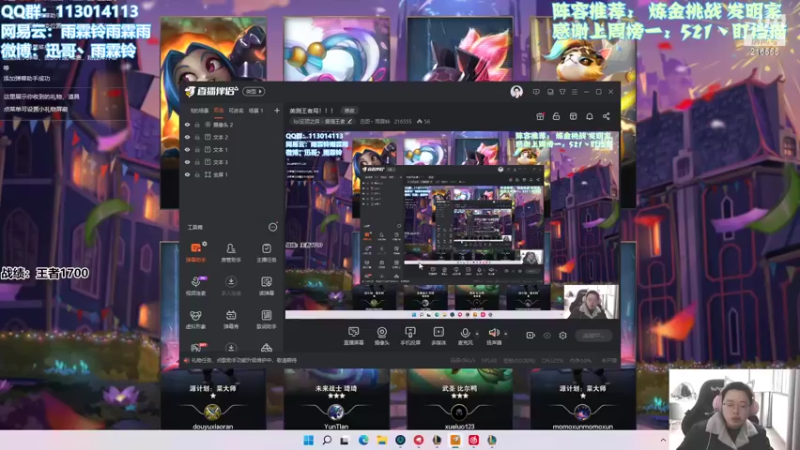Hide the 文本 1 source layer
Image resolution: width=800 pixels, height=450 pixels.
click(x=187, y=149)
